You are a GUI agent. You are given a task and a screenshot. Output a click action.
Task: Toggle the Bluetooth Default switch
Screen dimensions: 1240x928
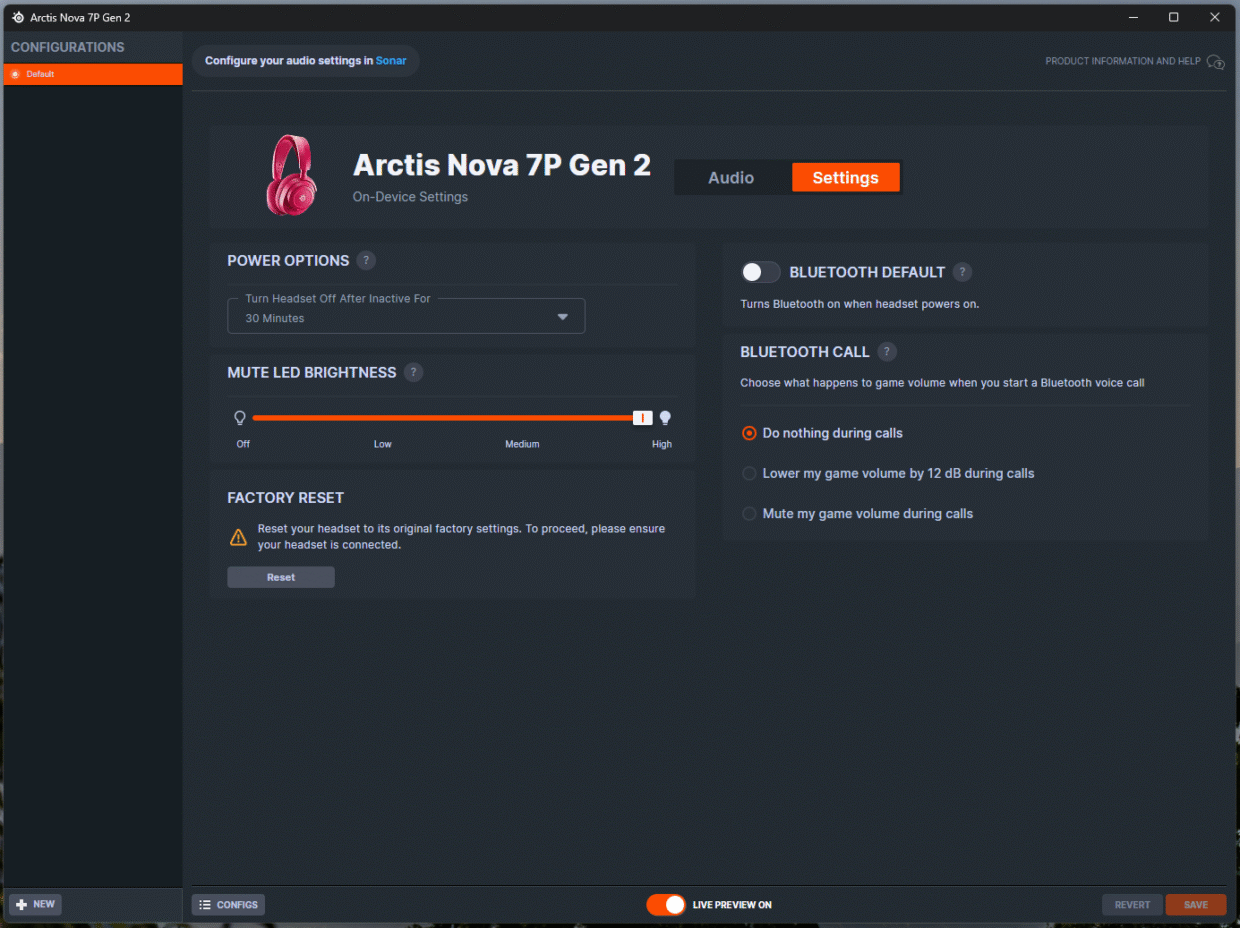[760, 272]
